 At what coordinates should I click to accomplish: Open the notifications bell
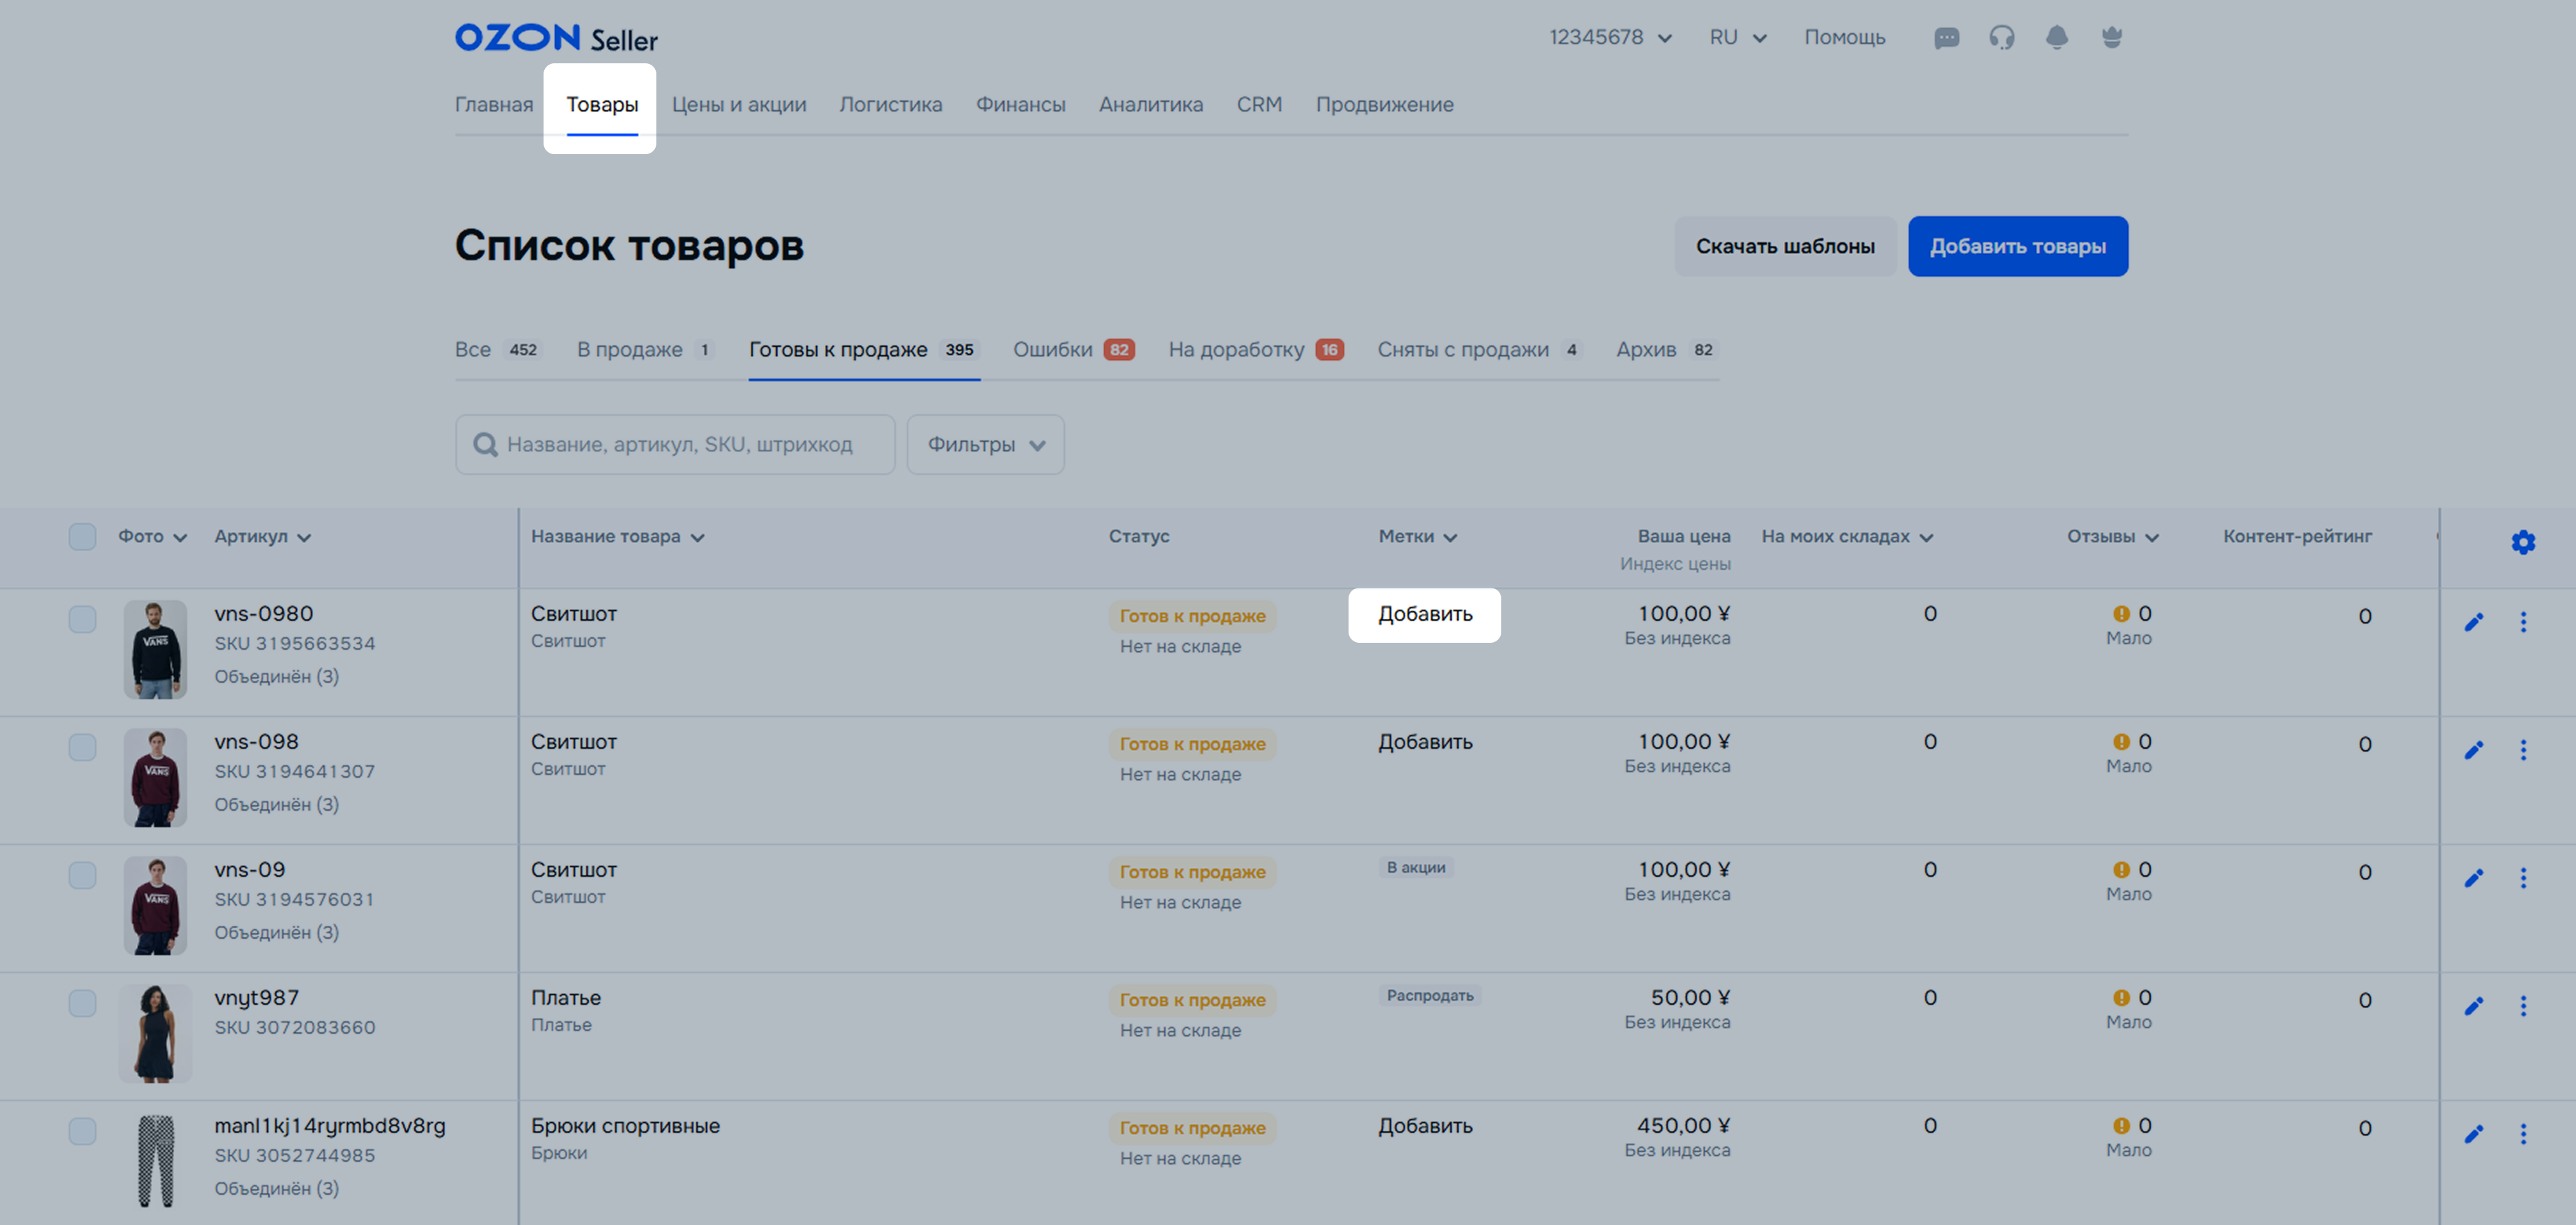[x=2056, y=38]
